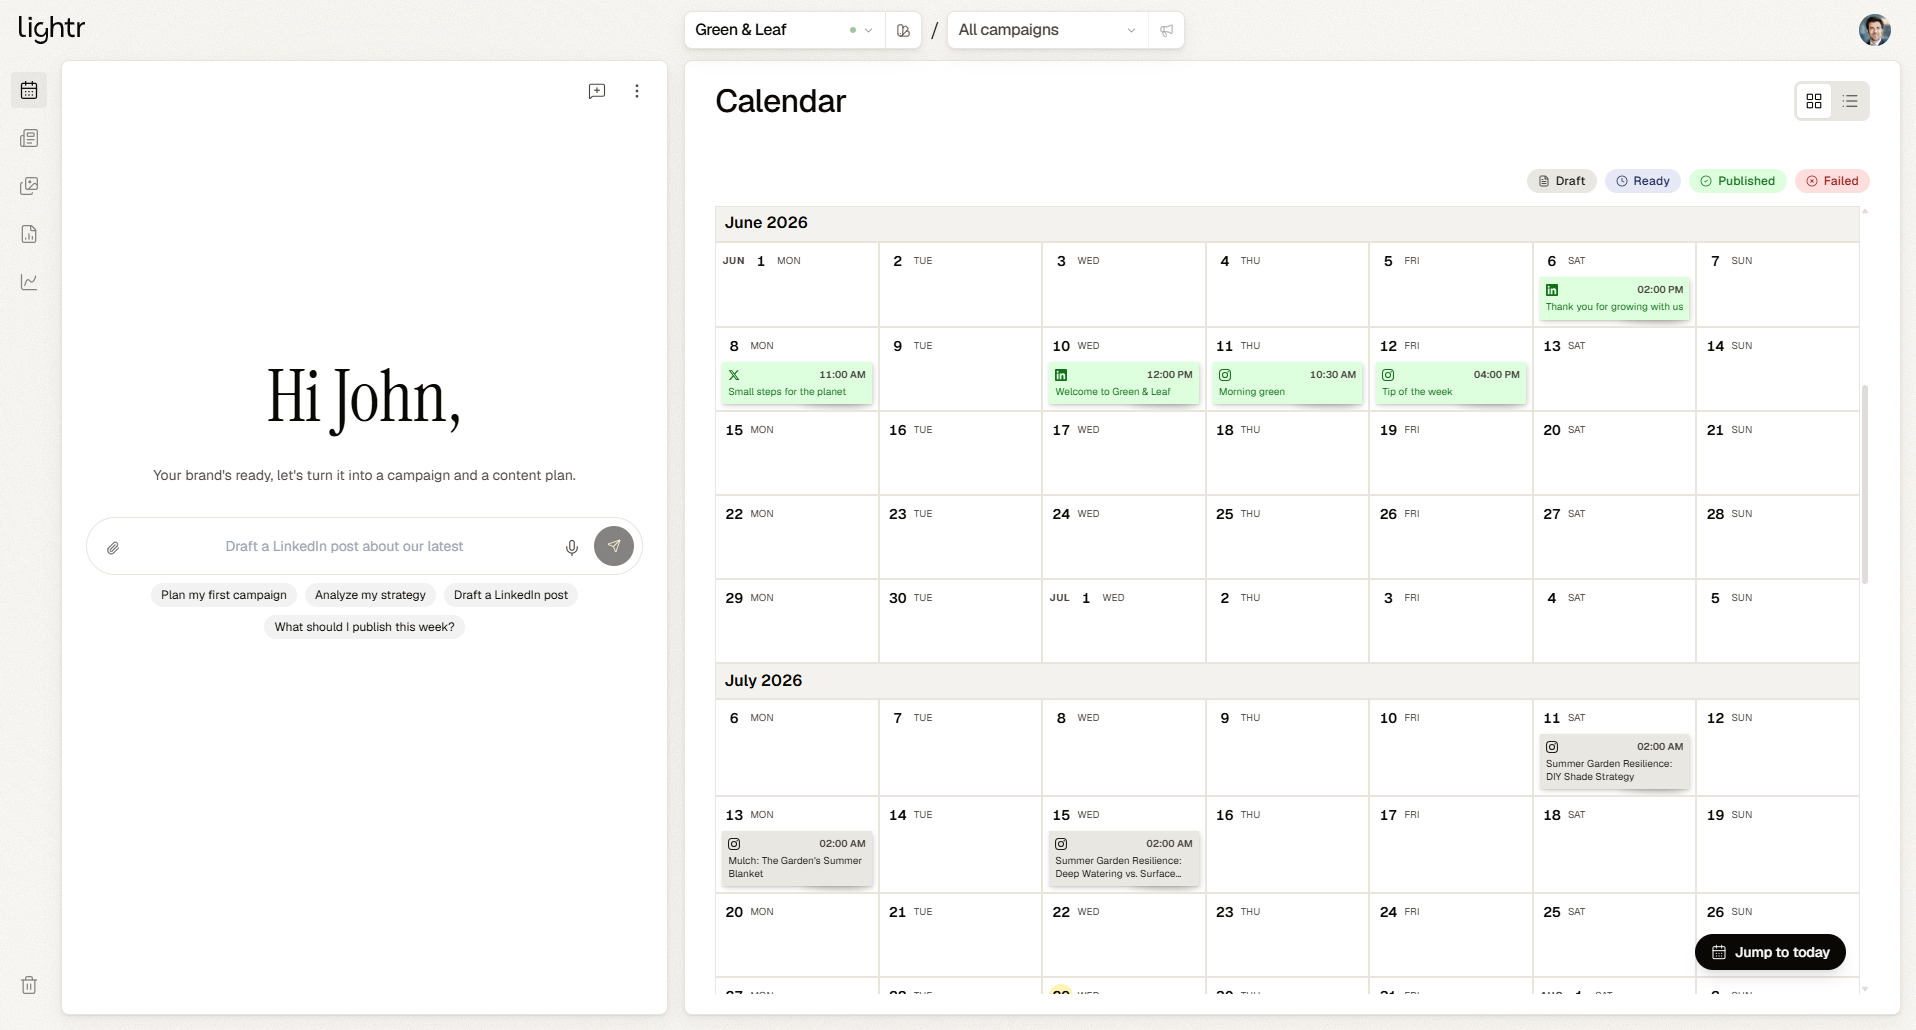Select the July 20 Monday cell

click(797, 935)
